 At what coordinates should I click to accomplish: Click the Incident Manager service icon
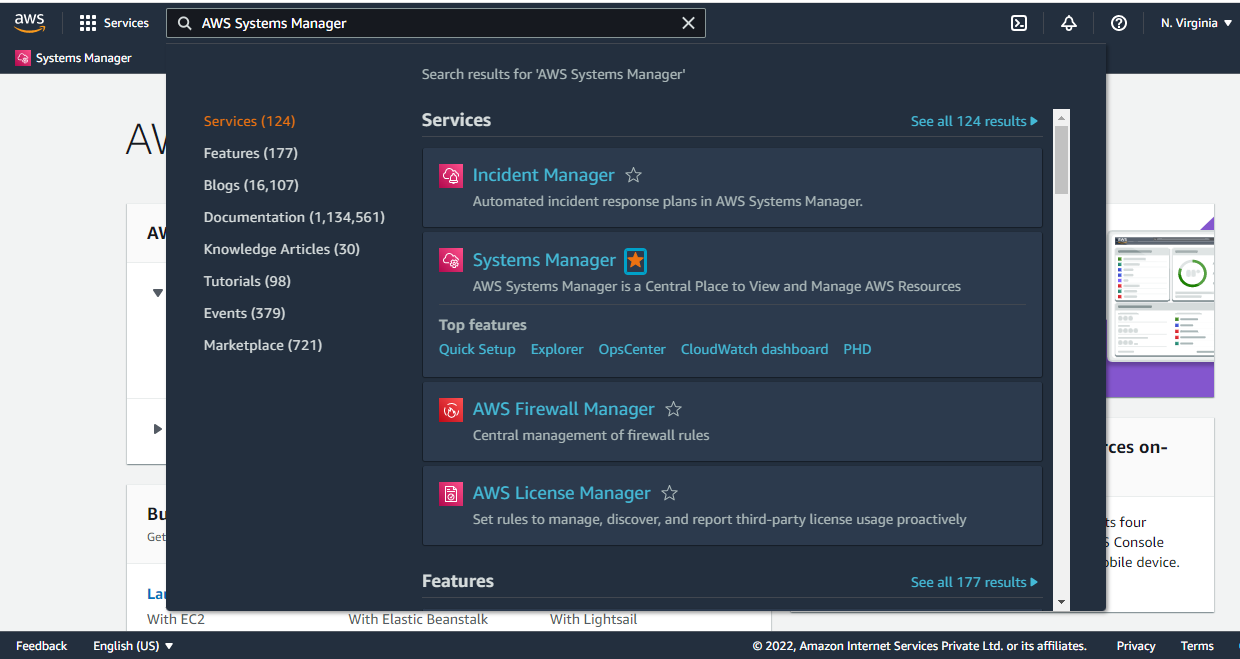click(451, 175)
